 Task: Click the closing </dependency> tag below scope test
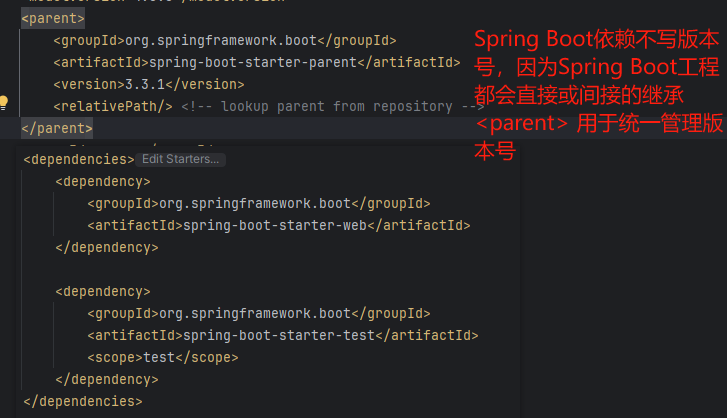107,380
